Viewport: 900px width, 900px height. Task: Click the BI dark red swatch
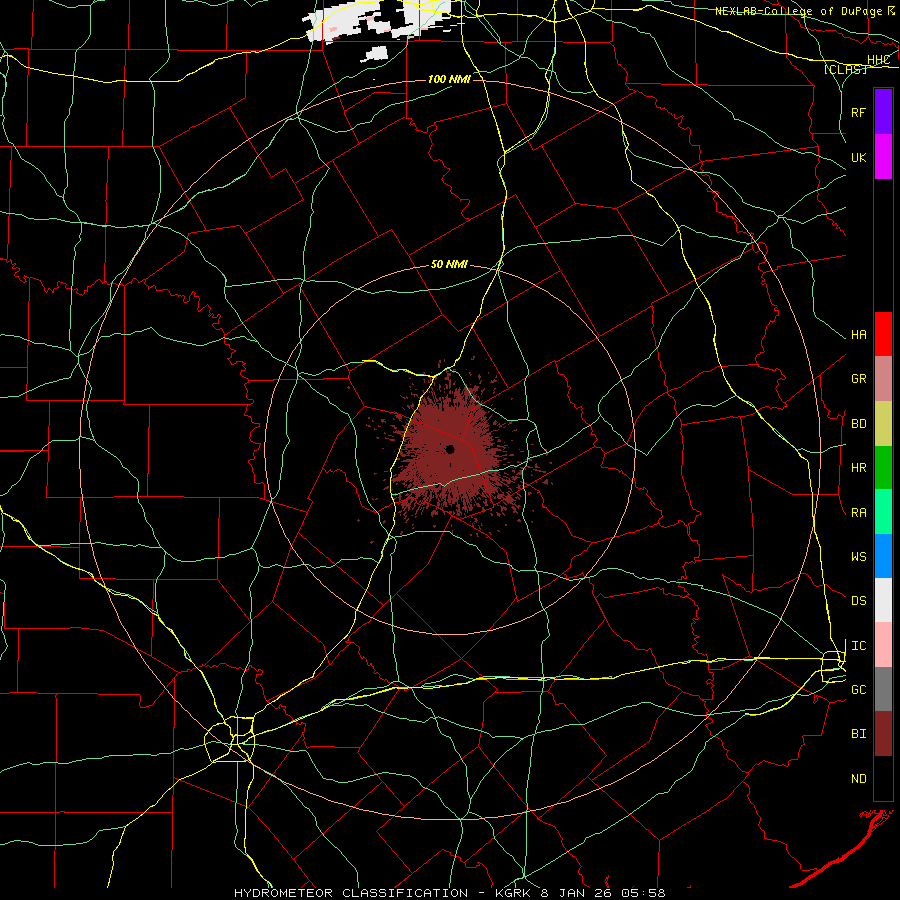coord(883,734)
